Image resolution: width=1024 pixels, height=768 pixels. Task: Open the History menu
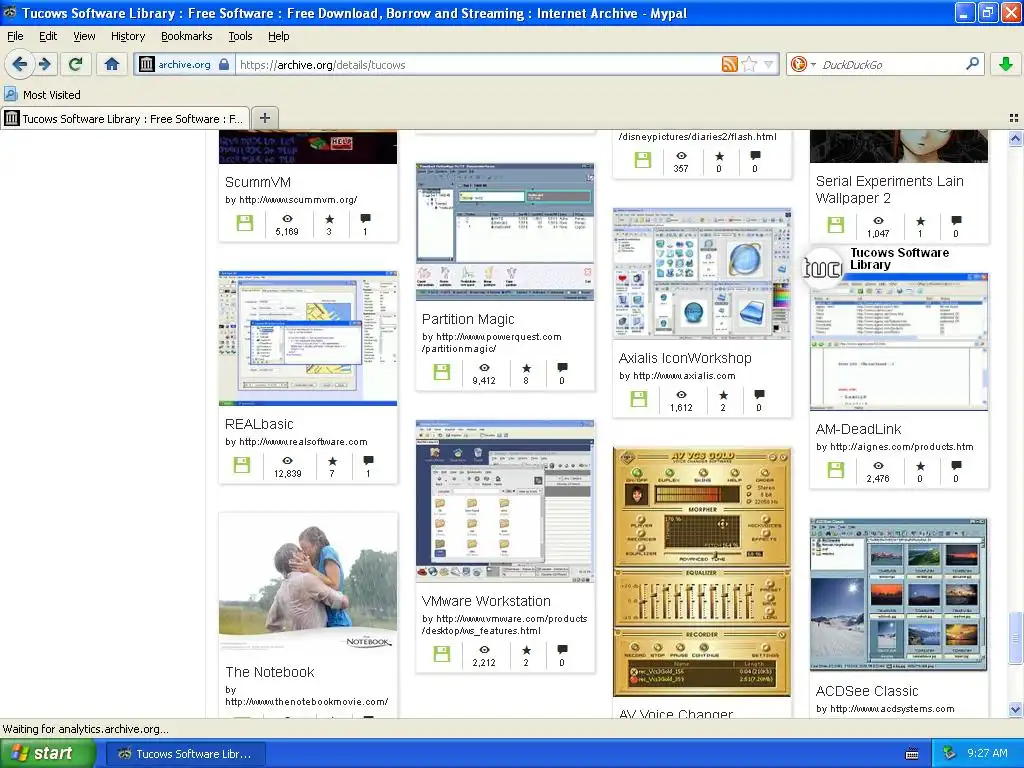pos(128,36)
